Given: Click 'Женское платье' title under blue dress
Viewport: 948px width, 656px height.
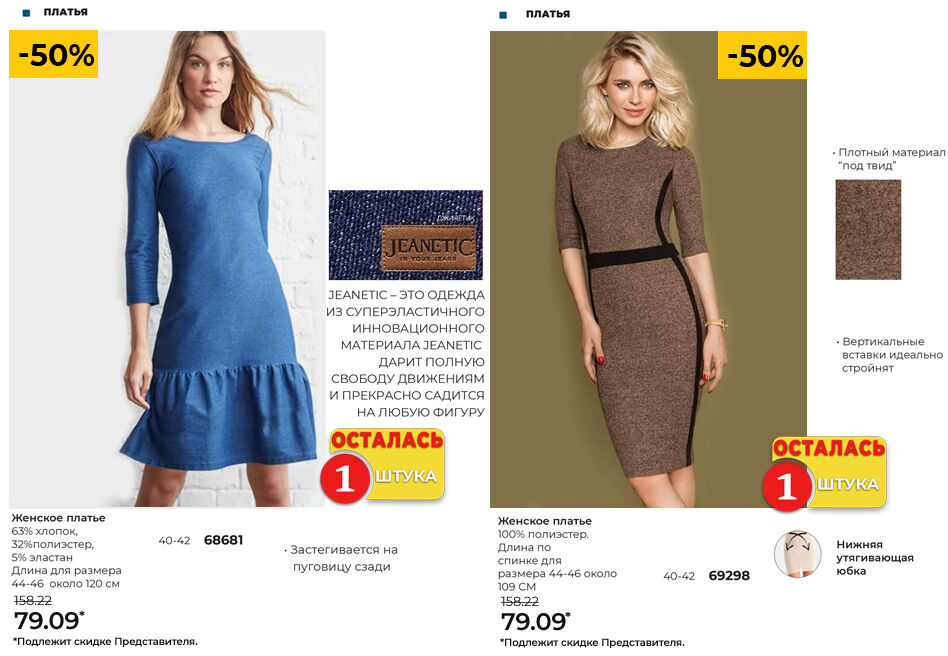Looking at the screenshot, I should coord(59,518).
